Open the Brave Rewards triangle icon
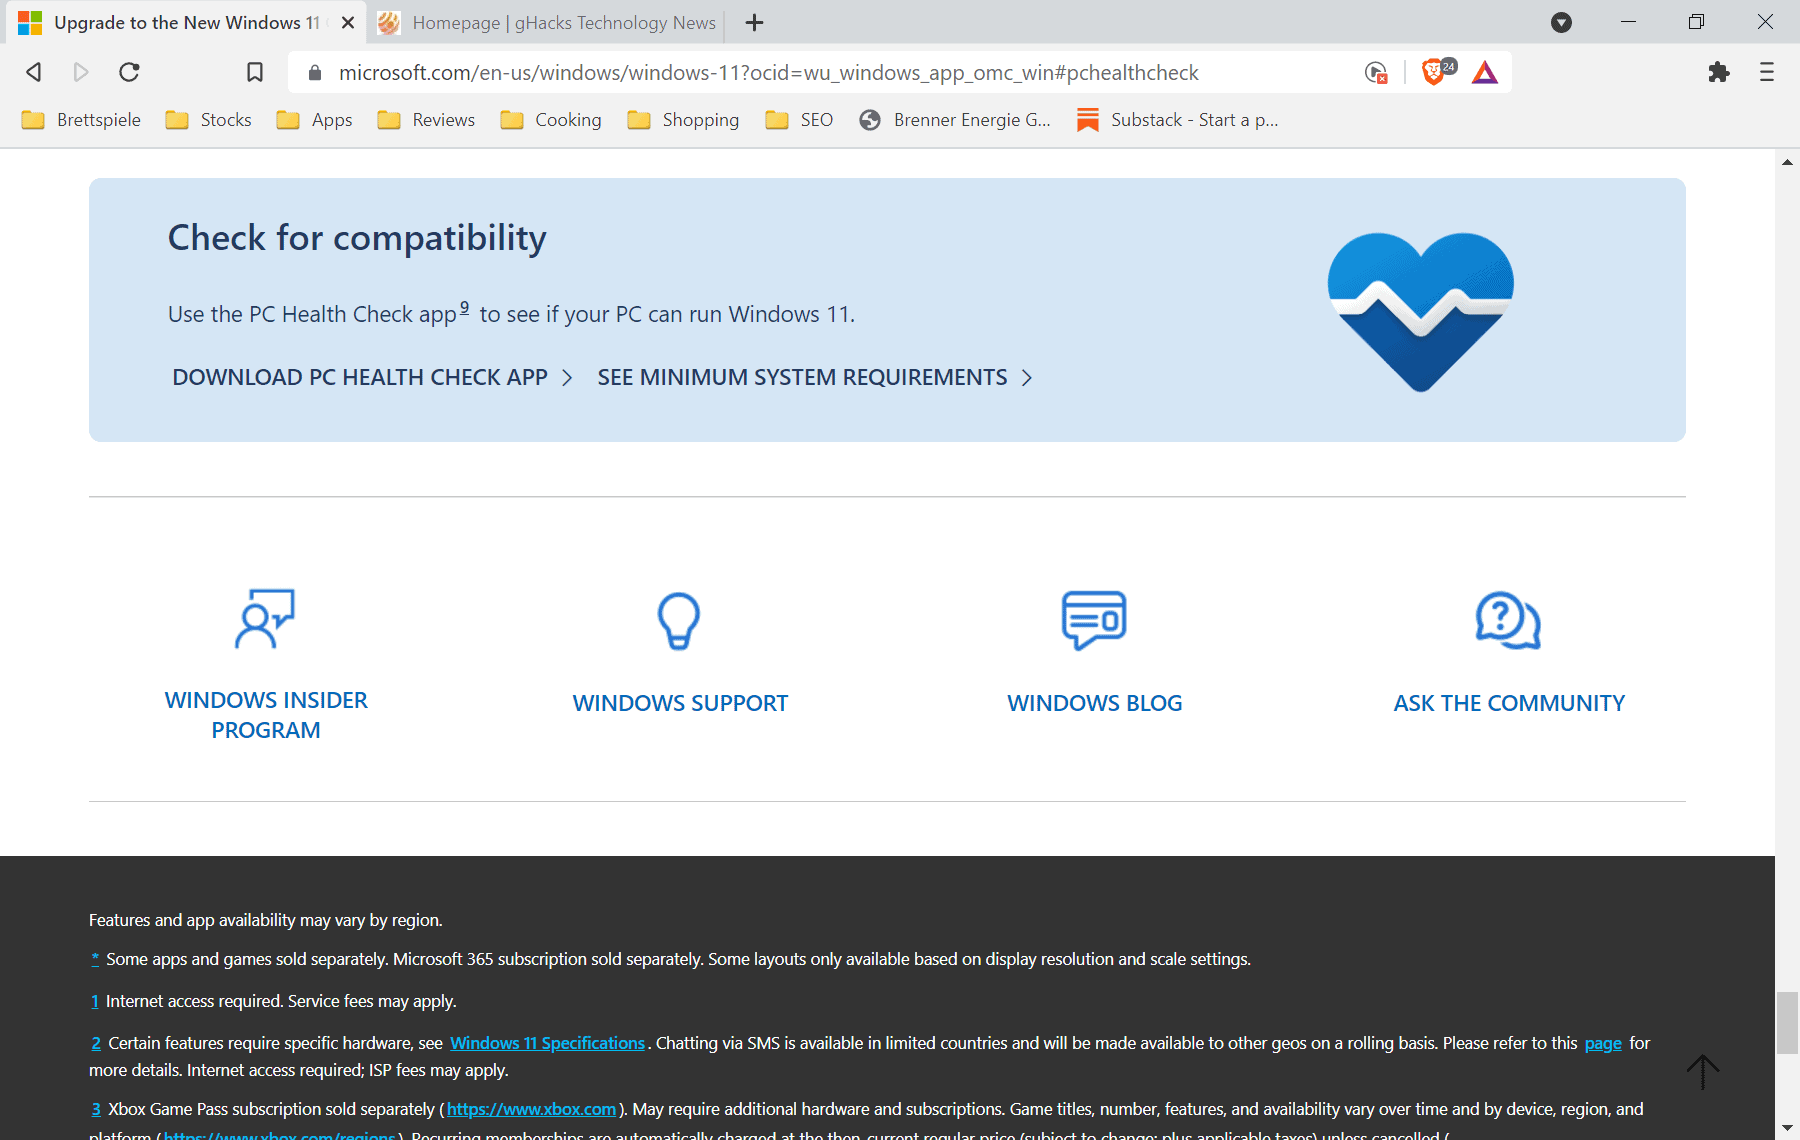This screenshot has height=1140, width=1800. tap(1485, 72)
